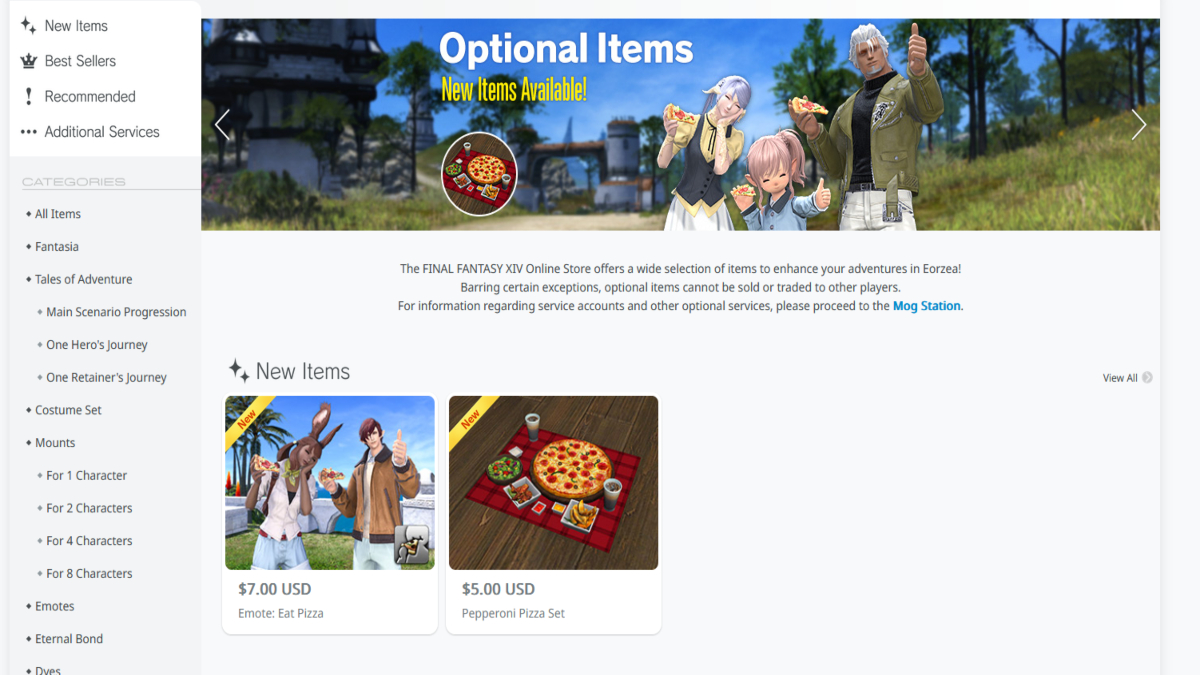Click the Recommended exclamation mark icon
Image resolution: width=1200 pixels, height=675 pixels.
(x=28, y=96)
